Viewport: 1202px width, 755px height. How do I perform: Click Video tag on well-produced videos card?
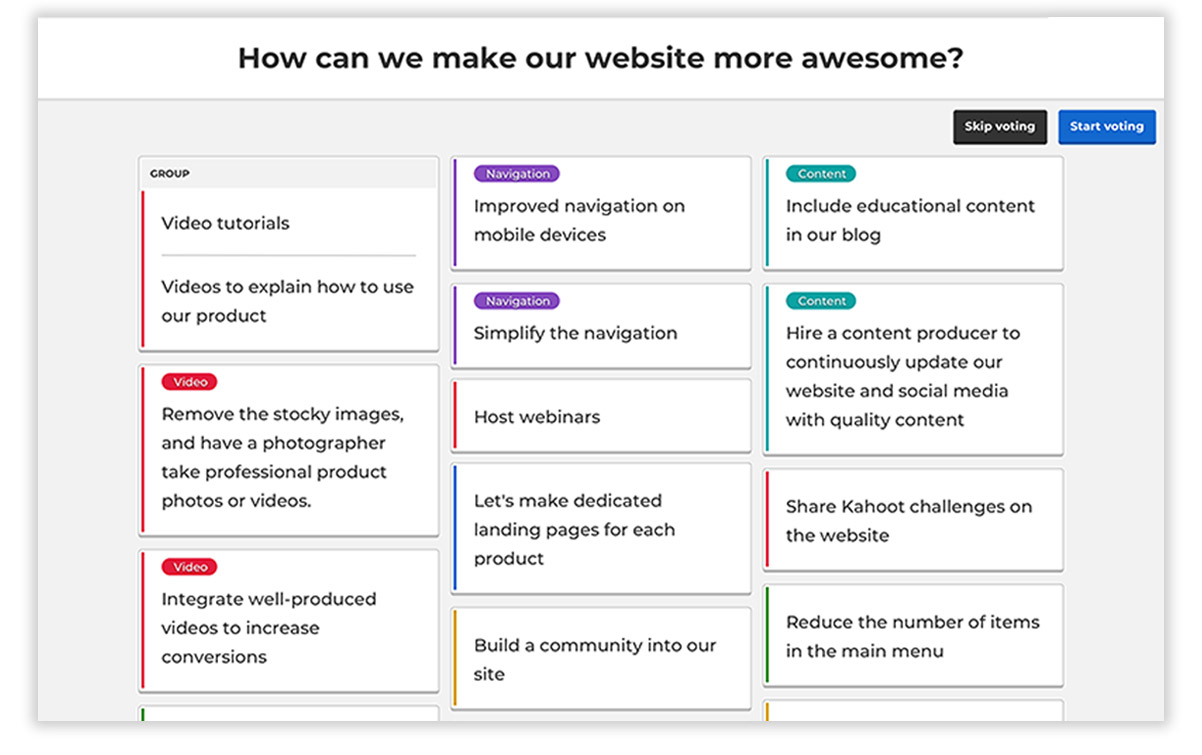pyautogui.click(x=190, y=567)
